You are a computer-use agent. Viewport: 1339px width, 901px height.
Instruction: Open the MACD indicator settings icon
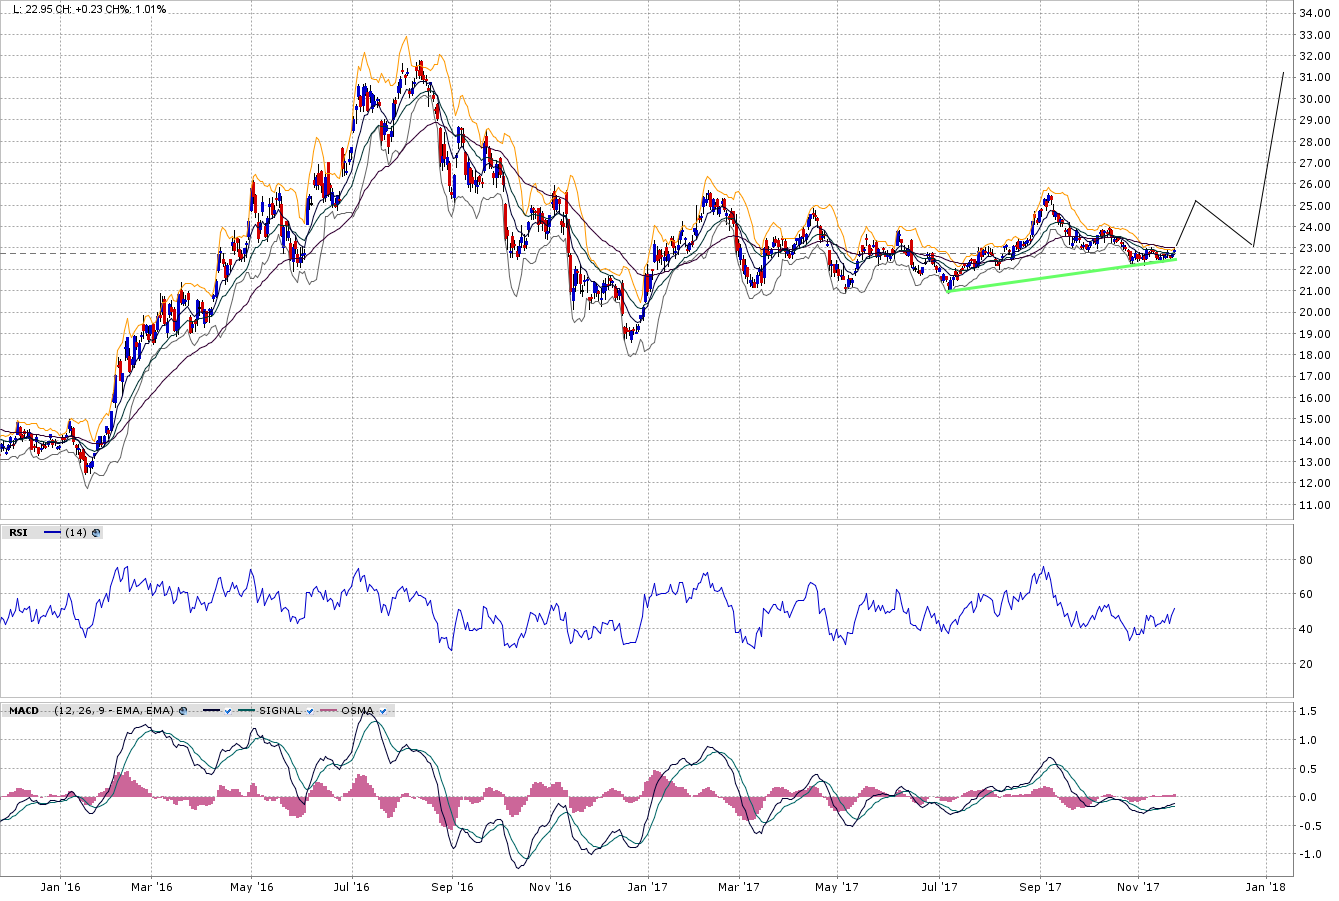pos(183,711)
